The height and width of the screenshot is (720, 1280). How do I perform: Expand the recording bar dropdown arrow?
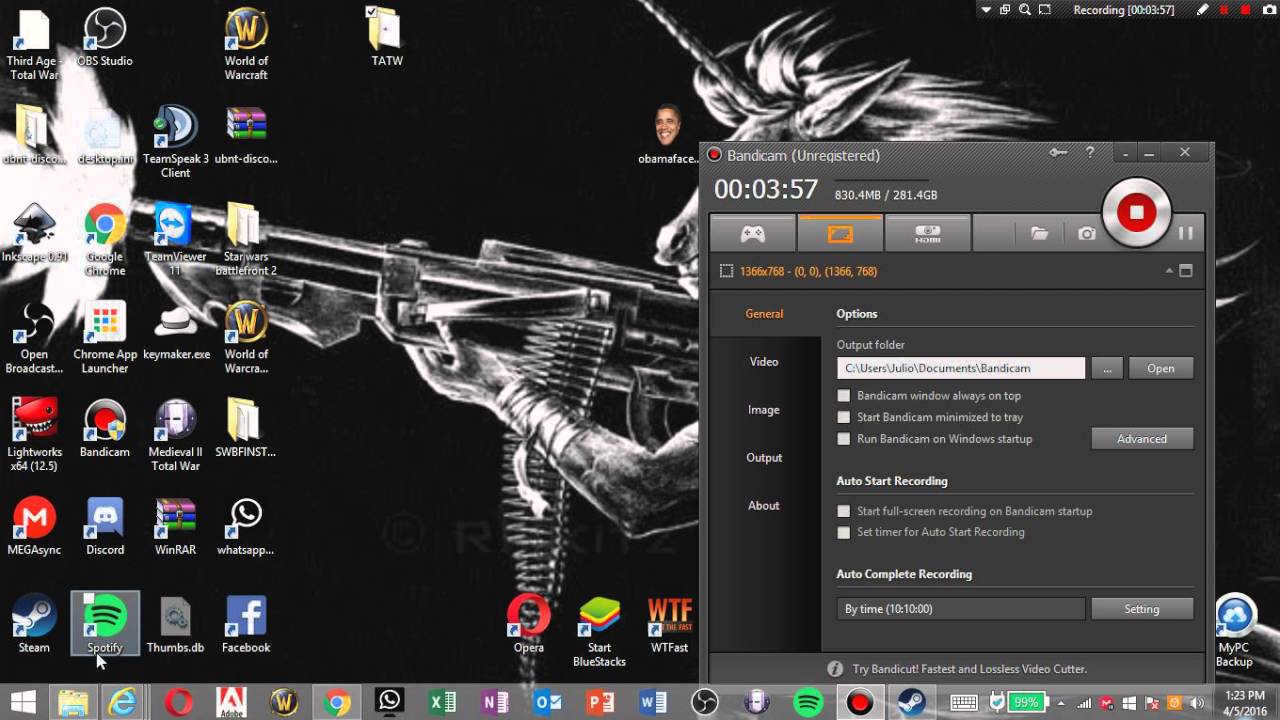click(986, 10)
